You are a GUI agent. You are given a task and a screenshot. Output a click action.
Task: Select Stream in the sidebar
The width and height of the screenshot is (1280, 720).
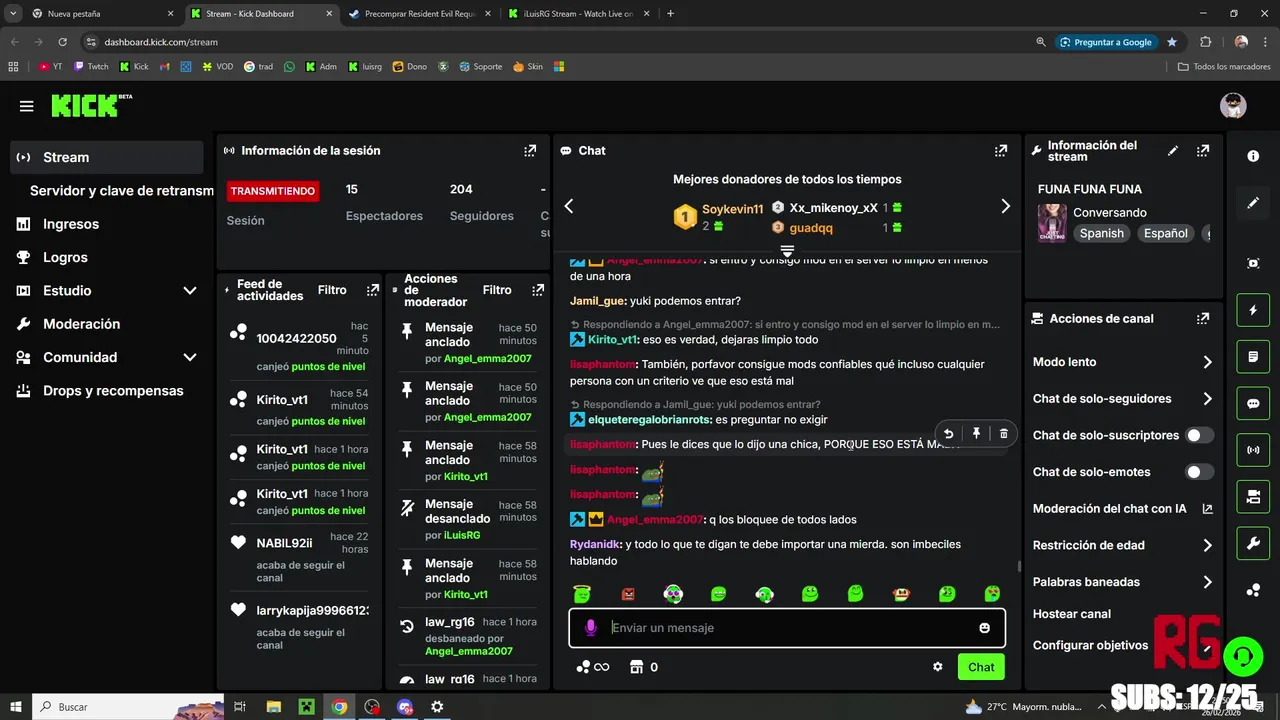click(x=106, y=157)
